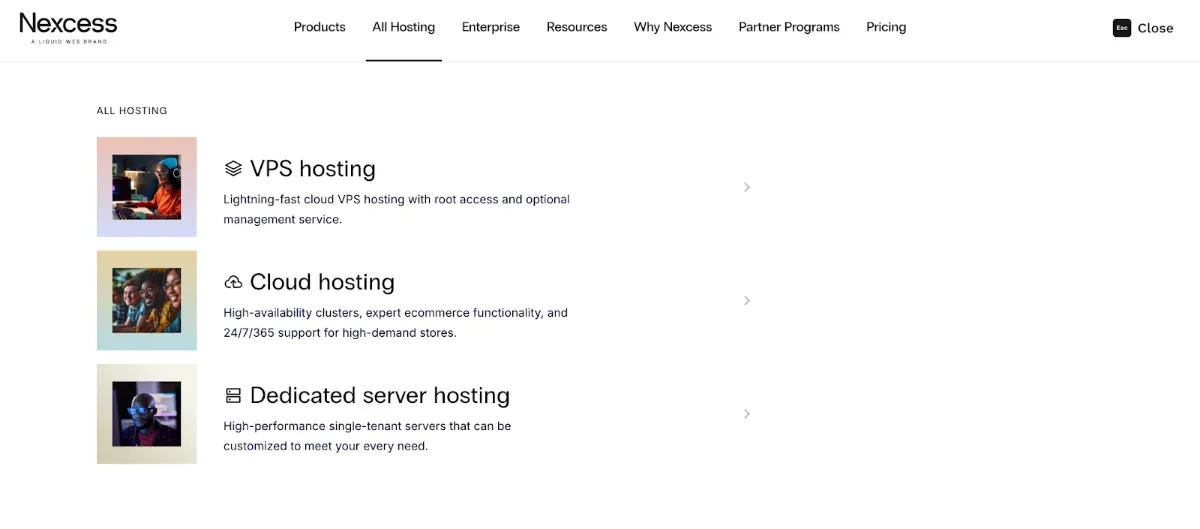The width and height of the screenshot is (1200, 529).
Task: Open the Dedicated server hosting link
Action: [x=380, y=395]
